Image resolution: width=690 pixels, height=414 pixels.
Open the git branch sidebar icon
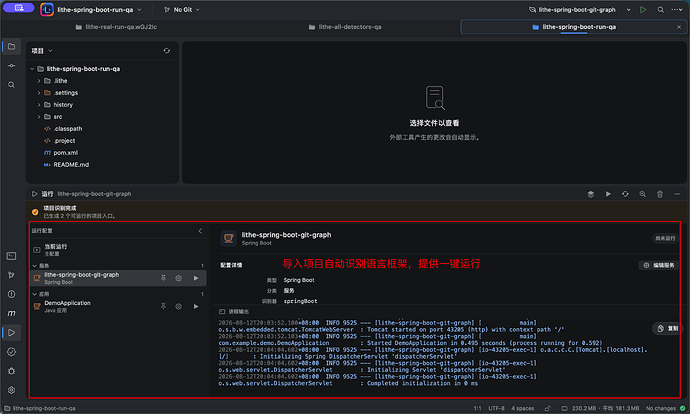(x=11, y=275)
